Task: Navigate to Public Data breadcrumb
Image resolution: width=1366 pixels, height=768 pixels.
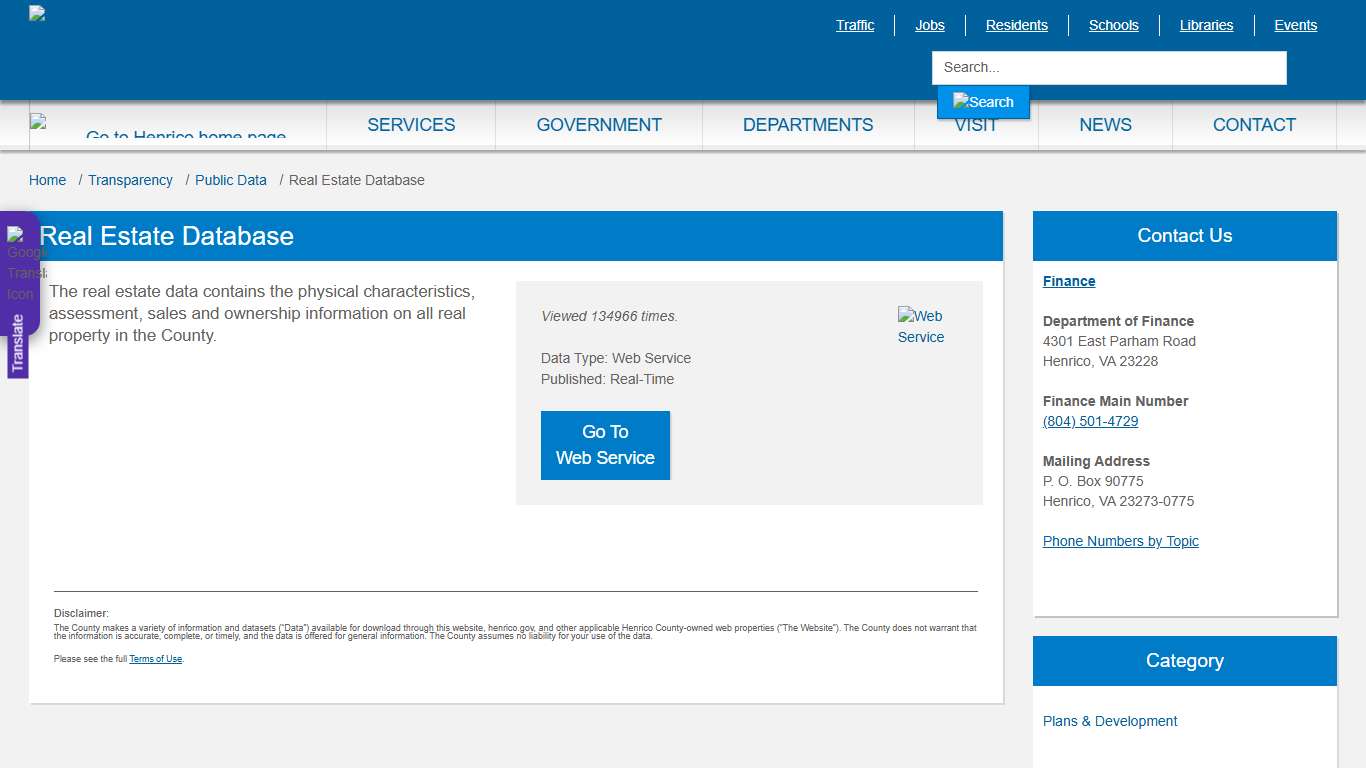Action: pyautogui.click(x=231, y=180)
